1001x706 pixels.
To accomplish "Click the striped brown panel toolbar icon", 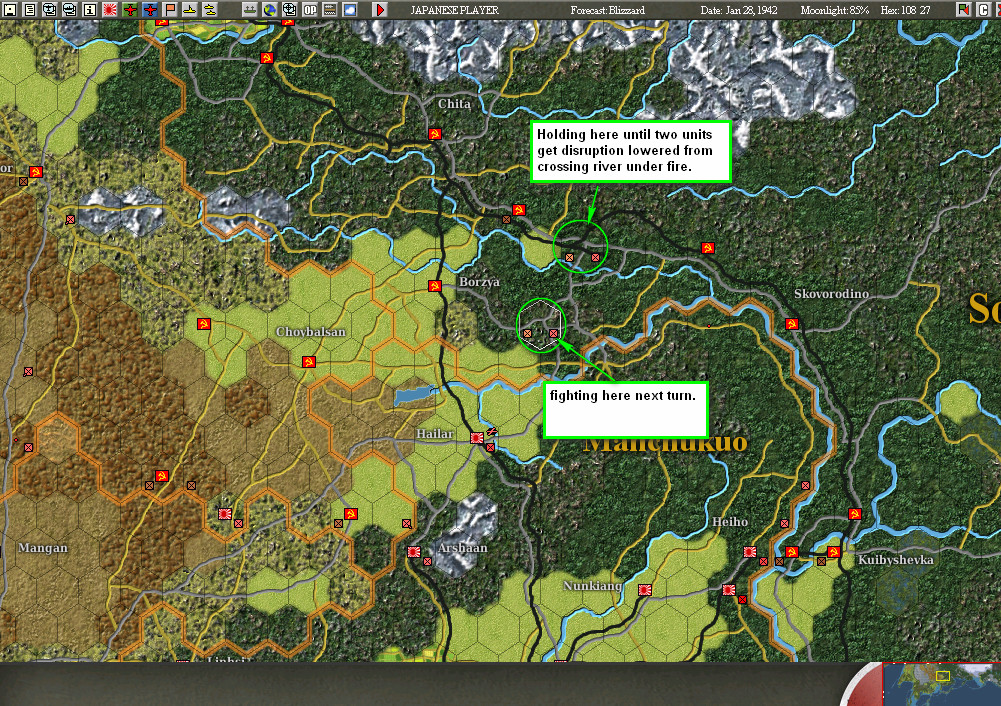I will pos(329,10).
